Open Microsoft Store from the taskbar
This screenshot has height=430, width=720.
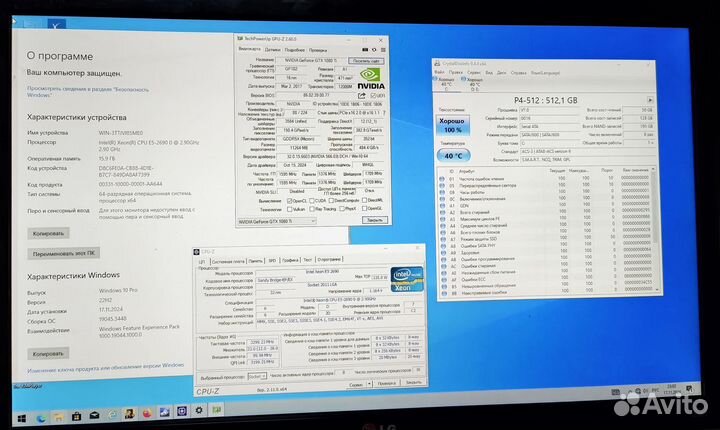76,416
